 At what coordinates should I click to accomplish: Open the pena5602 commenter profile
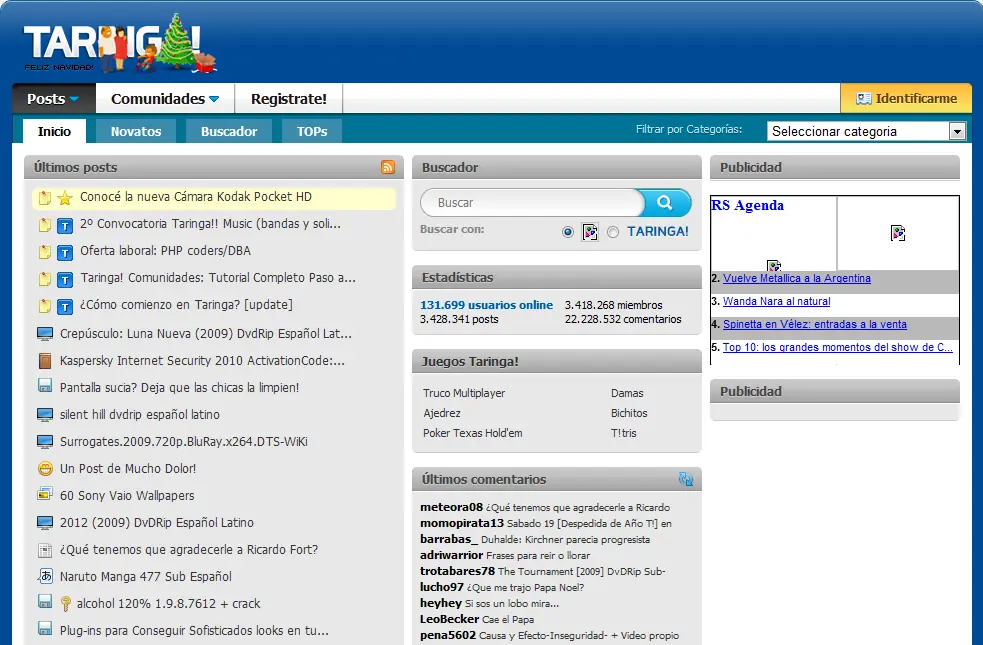coord(448,635)
